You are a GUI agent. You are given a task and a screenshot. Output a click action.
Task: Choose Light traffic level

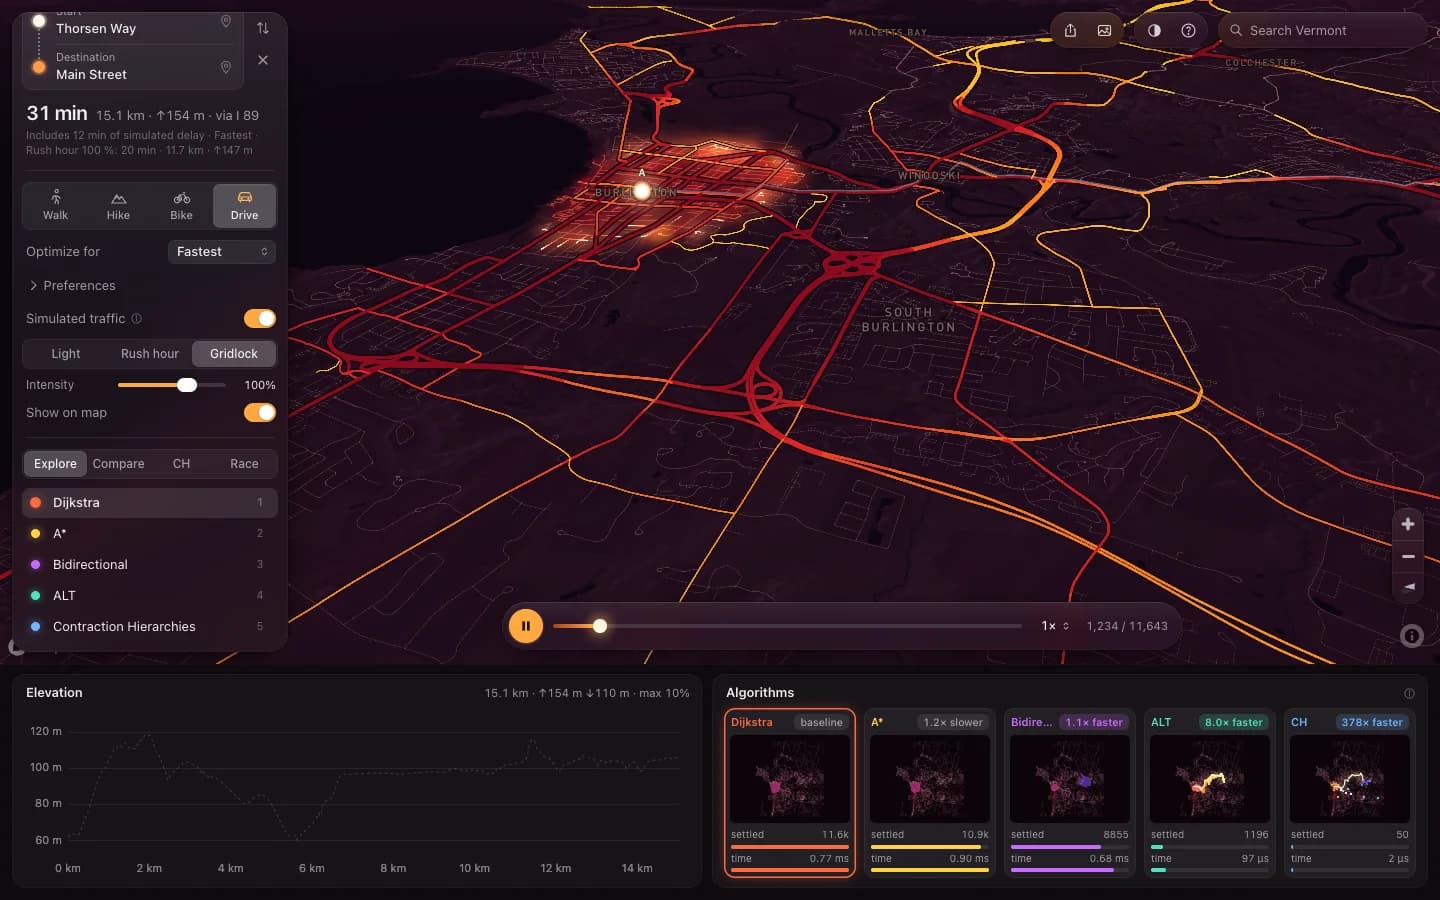tap(66, 354)
